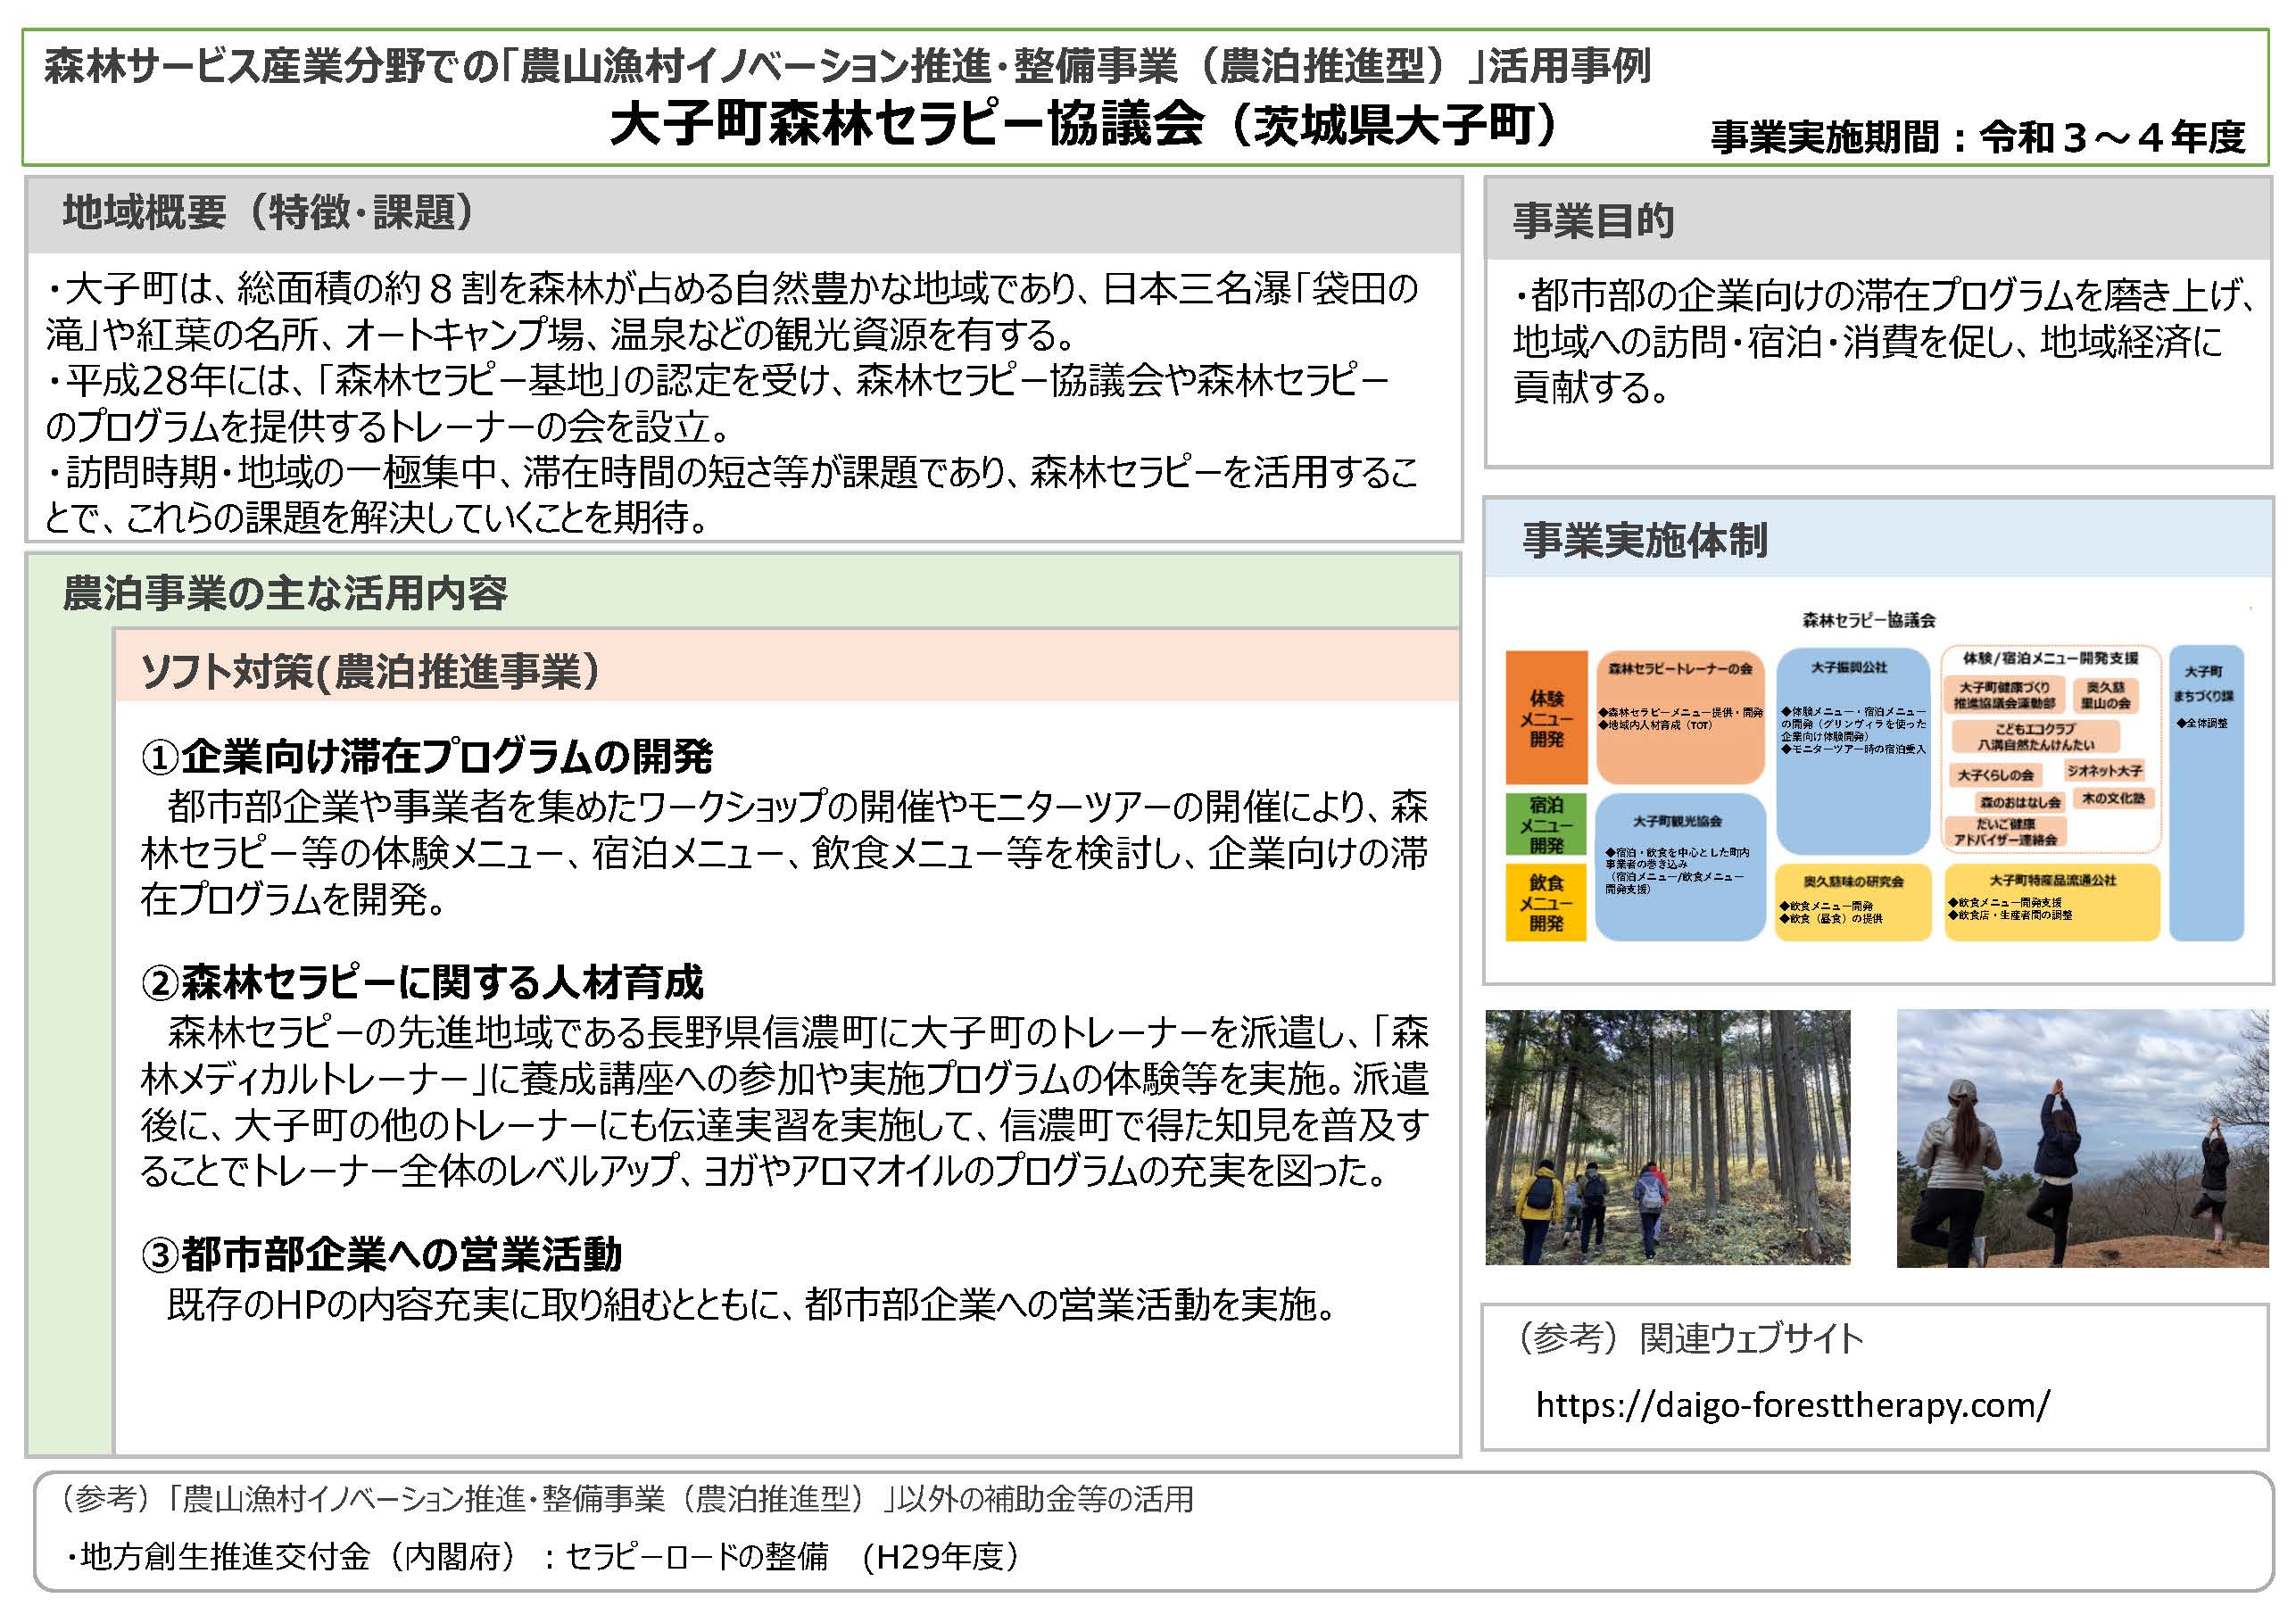Image resolution: width=2296 pixels, height=1623 pixels.
Task: Click heading ②森林セラピーに関する人材育成
Action: (x=422, y=982)
